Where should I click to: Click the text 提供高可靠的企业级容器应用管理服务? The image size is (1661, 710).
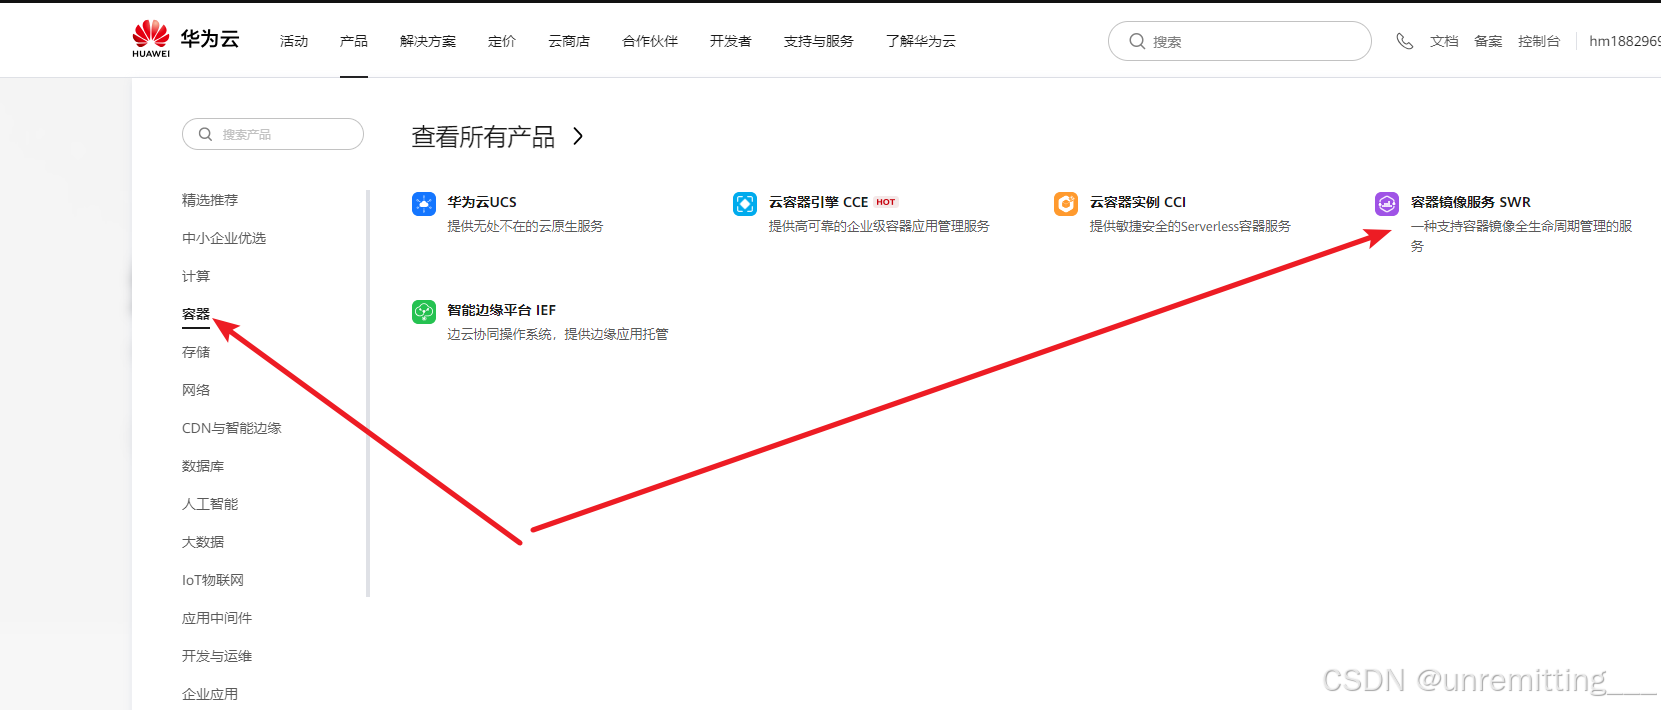(x=879, y=226)
